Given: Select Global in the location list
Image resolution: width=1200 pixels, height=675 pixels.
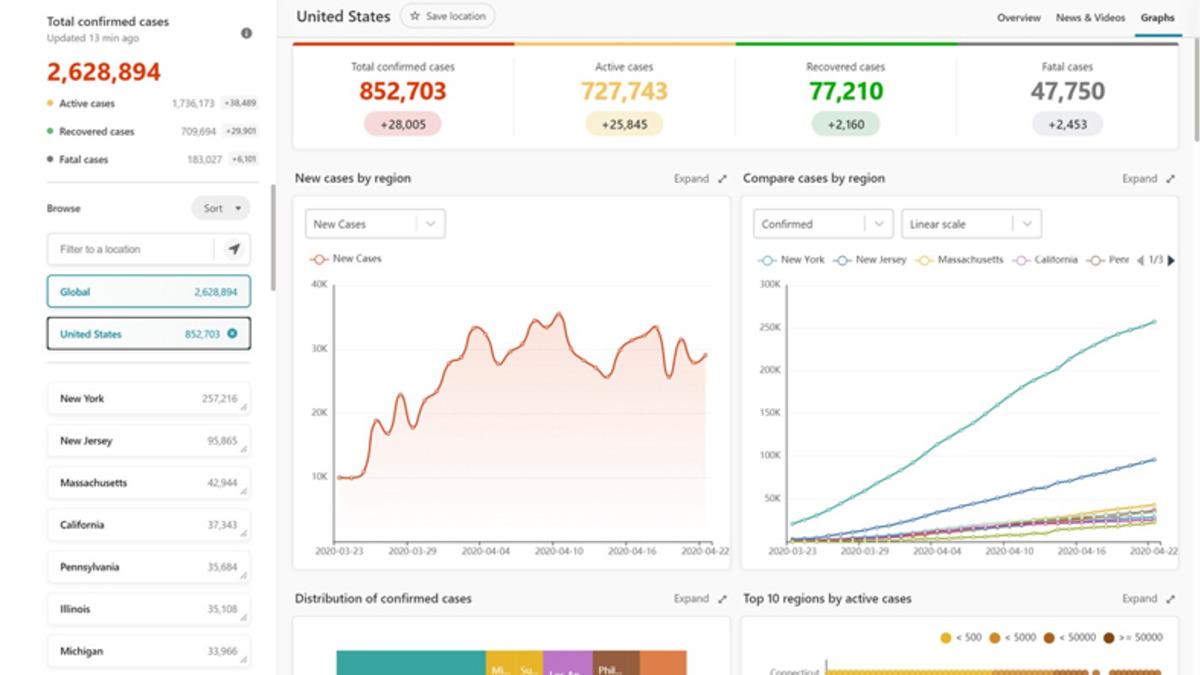Looking at the screenshot, I should [x=148, y=292].
